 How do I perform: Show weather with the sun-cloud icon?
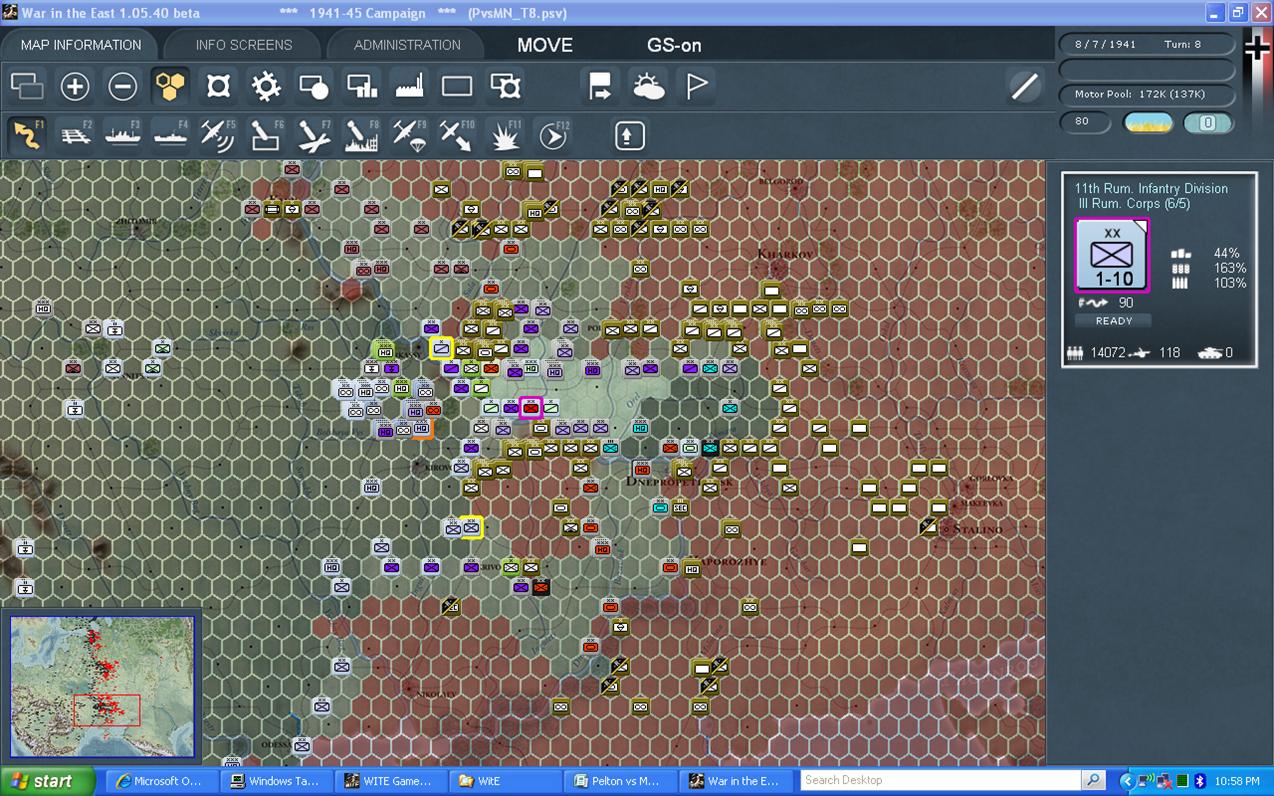click(x=649, y=86)
